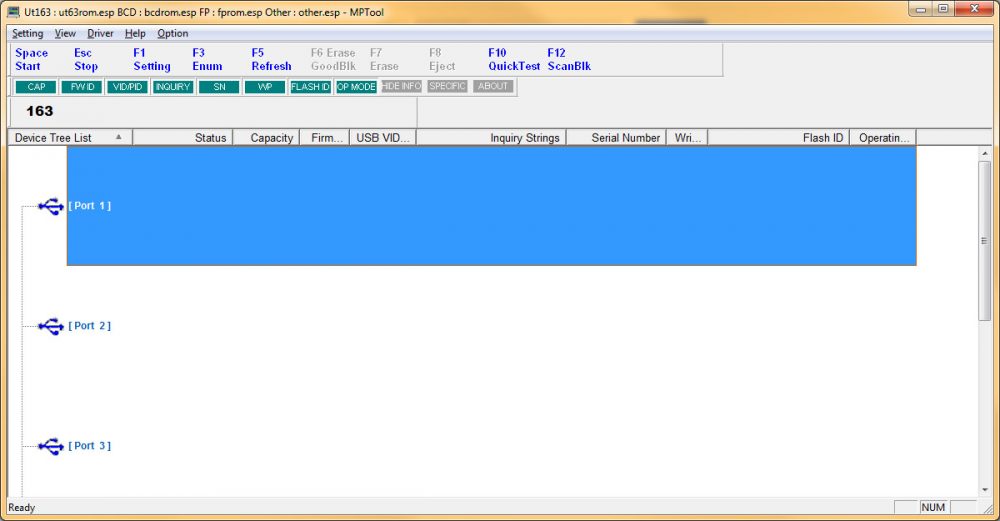Select the Port 2 tree item label
Image resolution: width=1000 pixels, height=521 pixels.
point(90,326)
